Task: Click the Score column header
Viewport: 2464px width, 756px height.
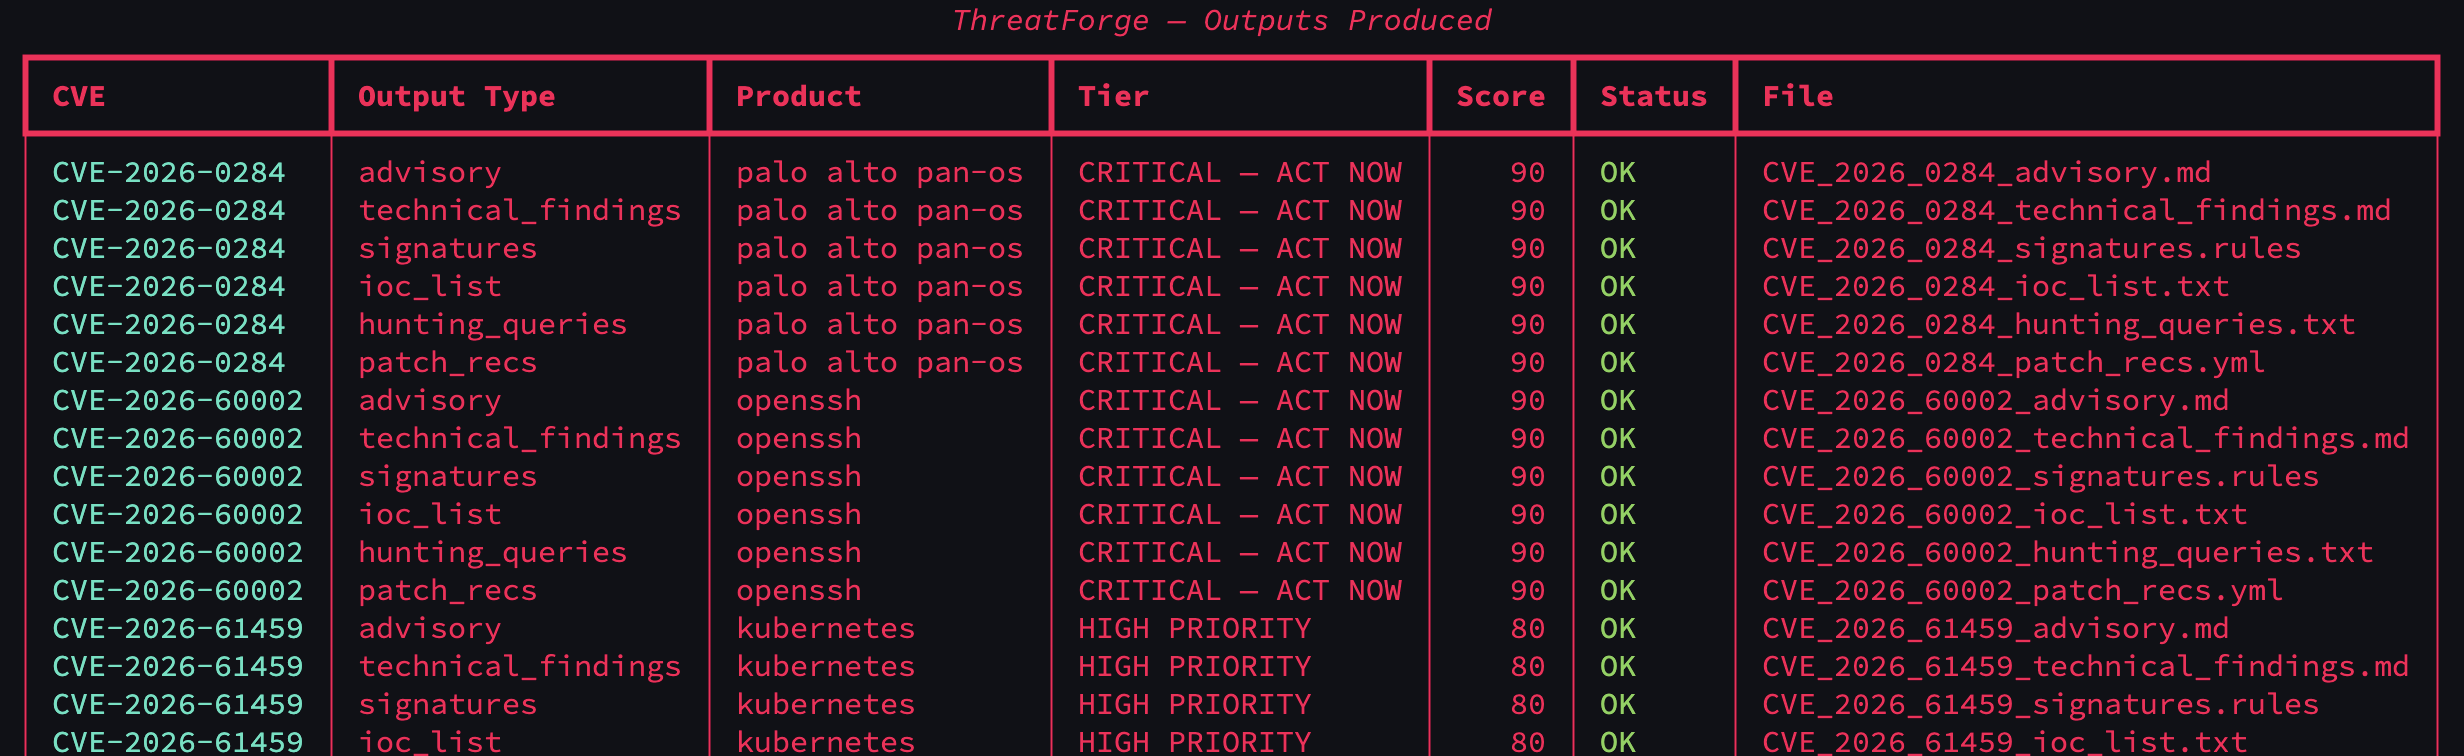Action: (1500, 97)
